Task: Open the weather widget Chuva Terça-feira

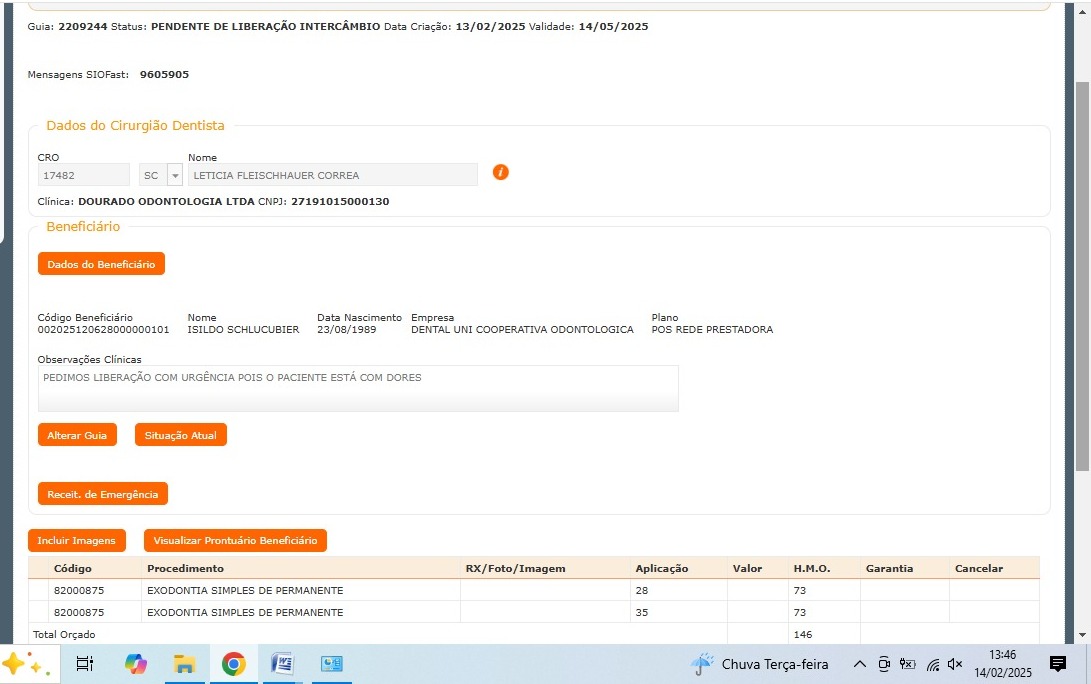Action: click(760, 664)
